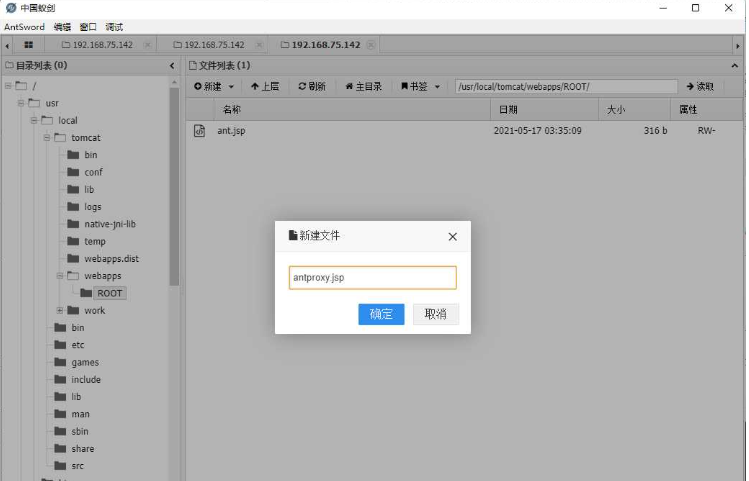Click the 刷新 refresh button
Viewport: 749px width, 481px height.
(x=312, y=86)
